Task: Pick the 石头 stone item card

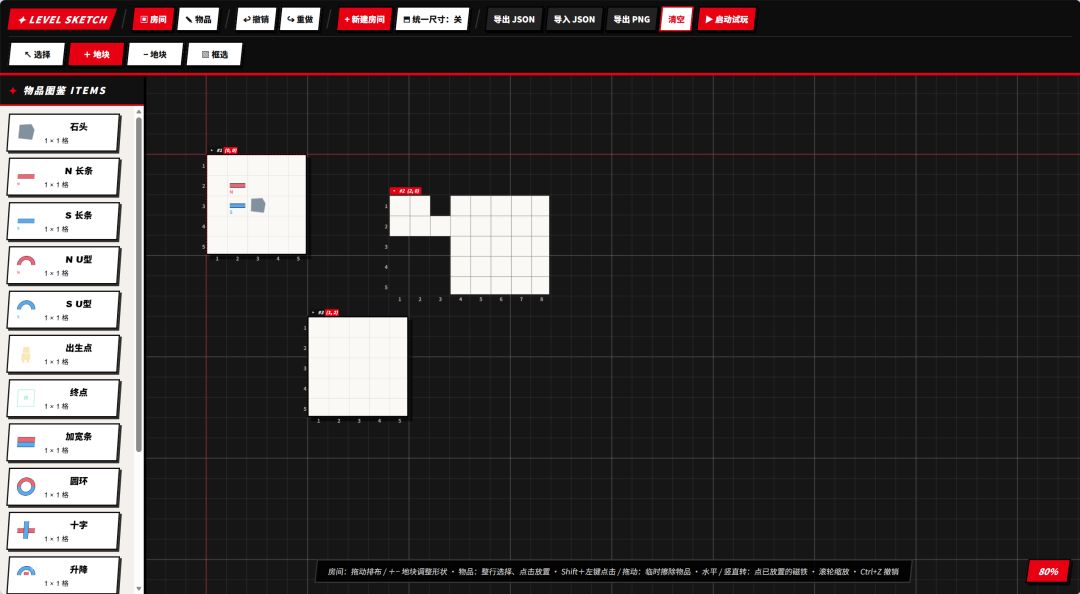Action: (63, 132)
